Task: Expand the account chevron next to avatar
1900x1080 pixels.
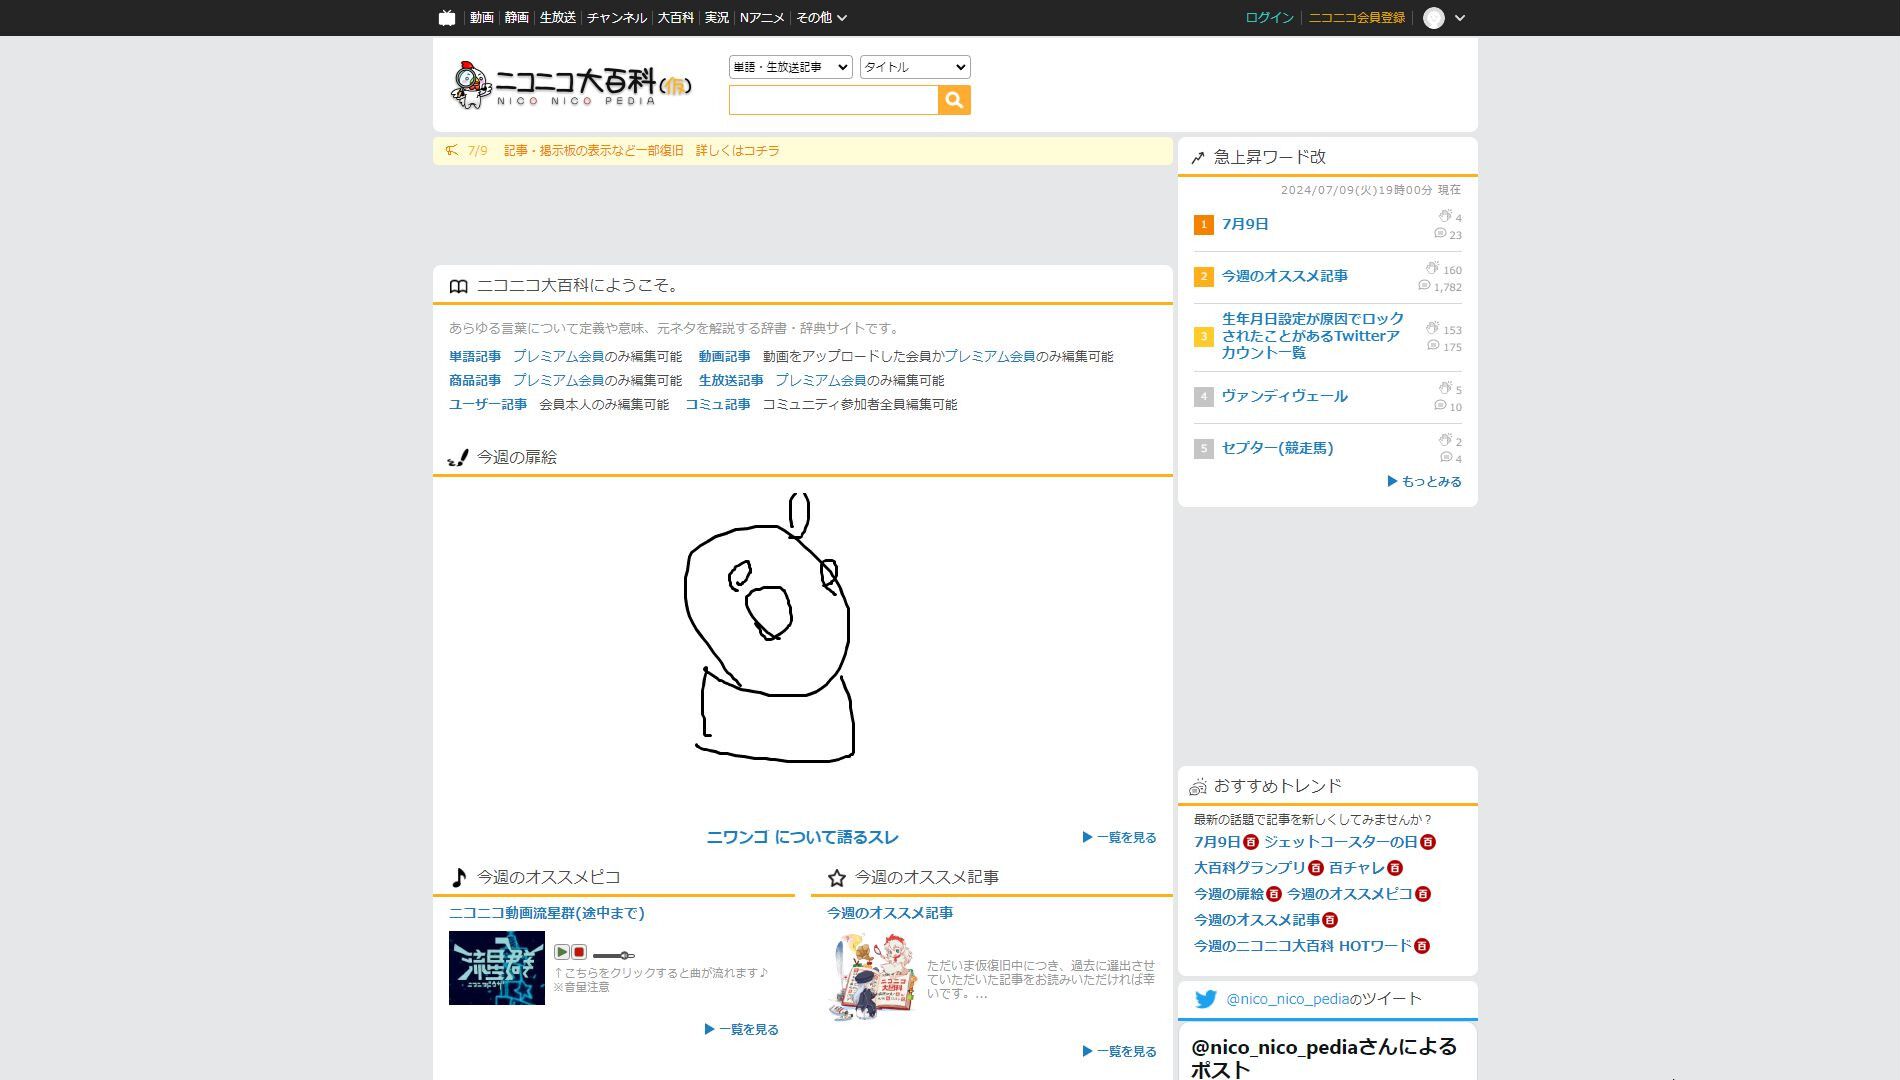Action: (1460, 18)
